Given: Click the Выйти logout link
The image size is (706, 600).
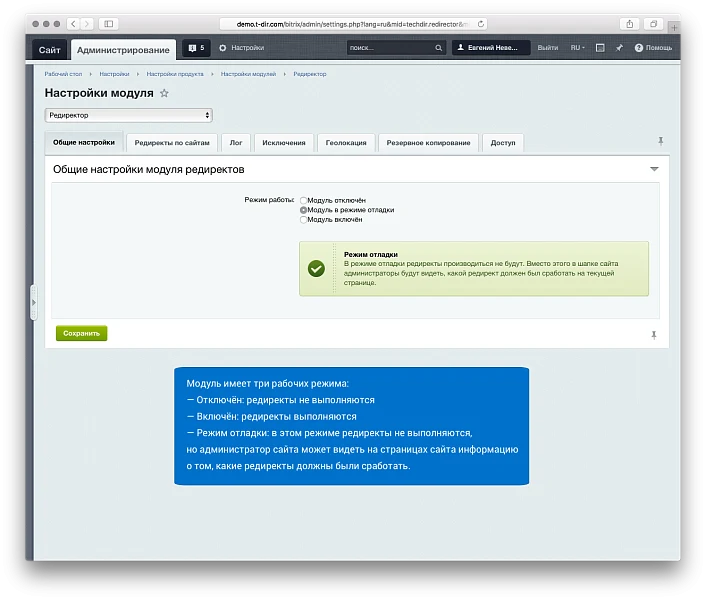Looking at the screenshot, I should coord(548,48).
